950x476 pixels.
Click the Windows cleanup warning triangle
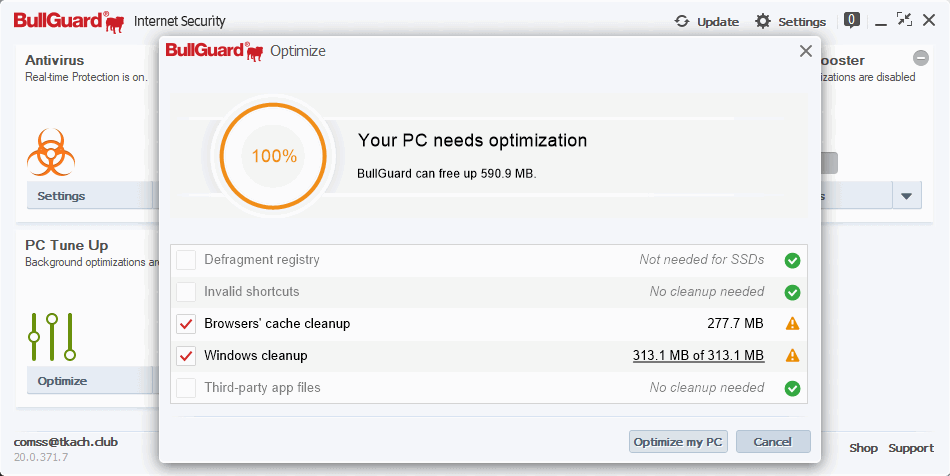[x=793, y=356]
